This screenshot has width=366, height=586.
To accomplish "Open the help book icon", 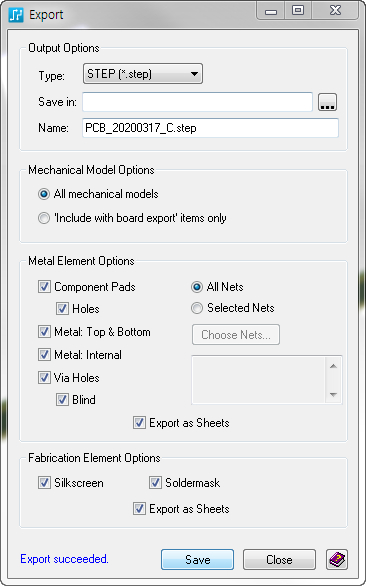I will pos(337,559).
